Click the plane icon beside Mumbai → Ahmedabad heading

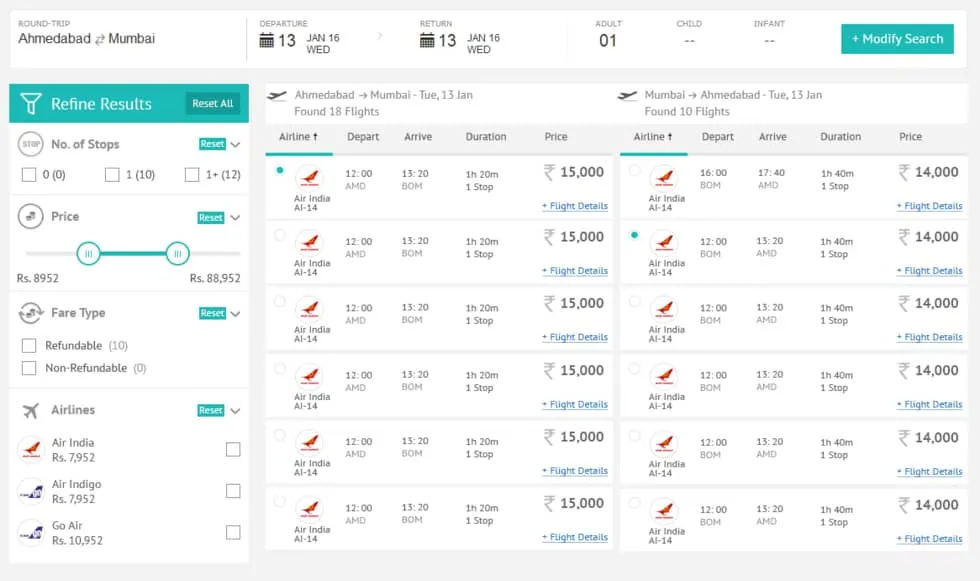point(627,96)
